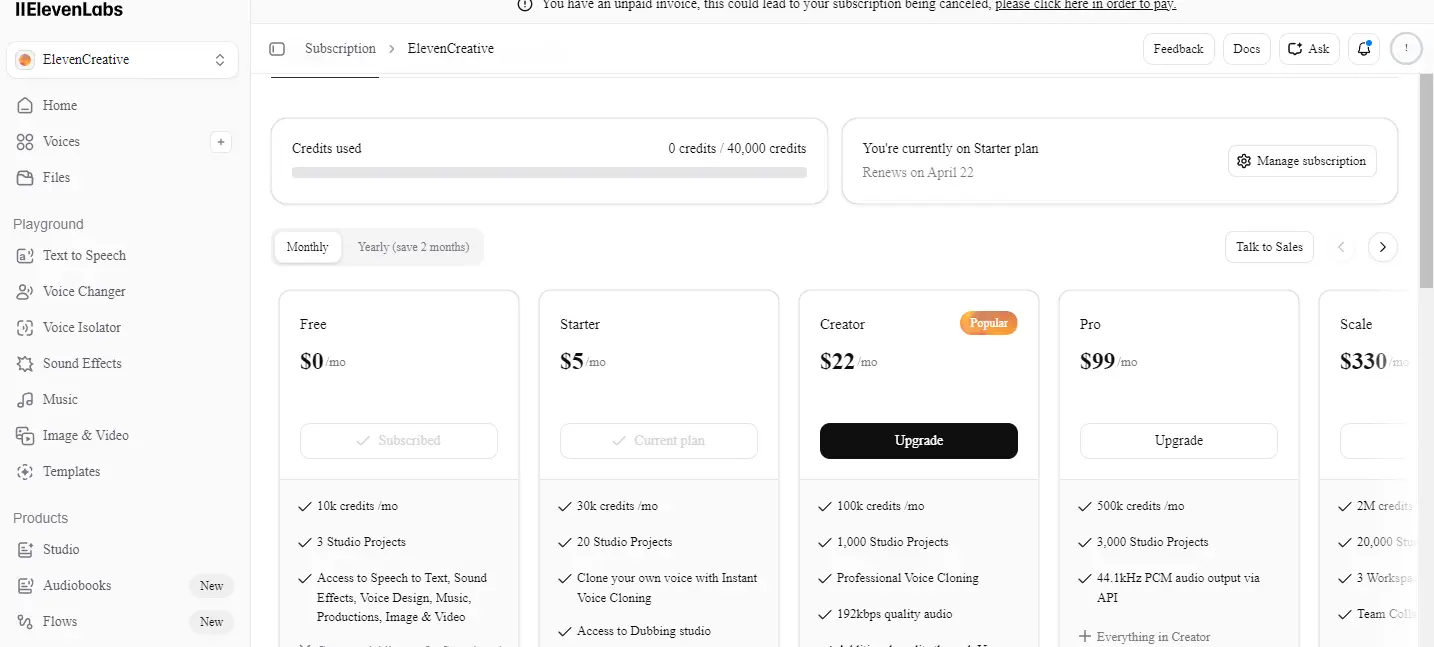Show previous plans with left arrow
The image size is (1434, 647).
point(1342,247)
